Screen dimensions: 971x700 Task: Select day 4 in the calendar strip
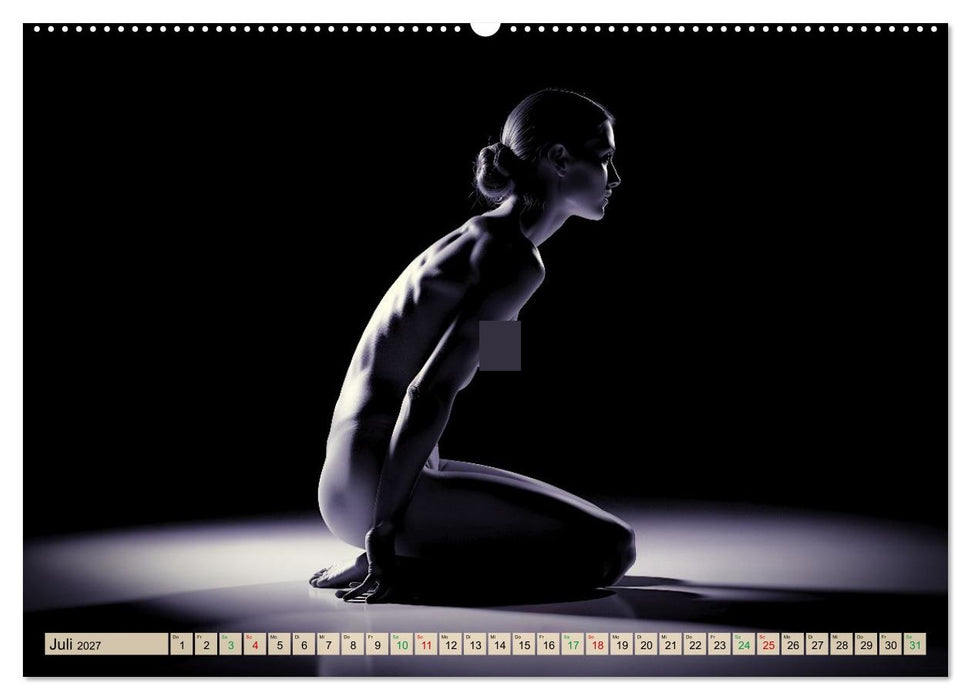click(255, 644)
